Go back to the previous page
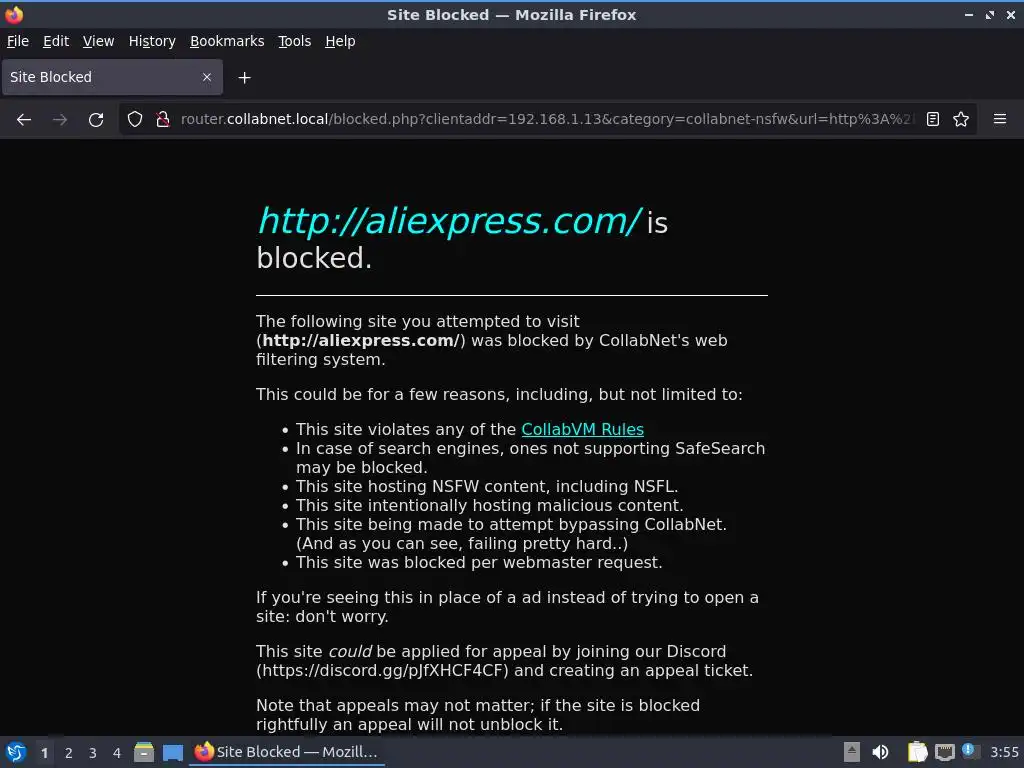Viewport: 1024px width, 768px height. [24, 120]
